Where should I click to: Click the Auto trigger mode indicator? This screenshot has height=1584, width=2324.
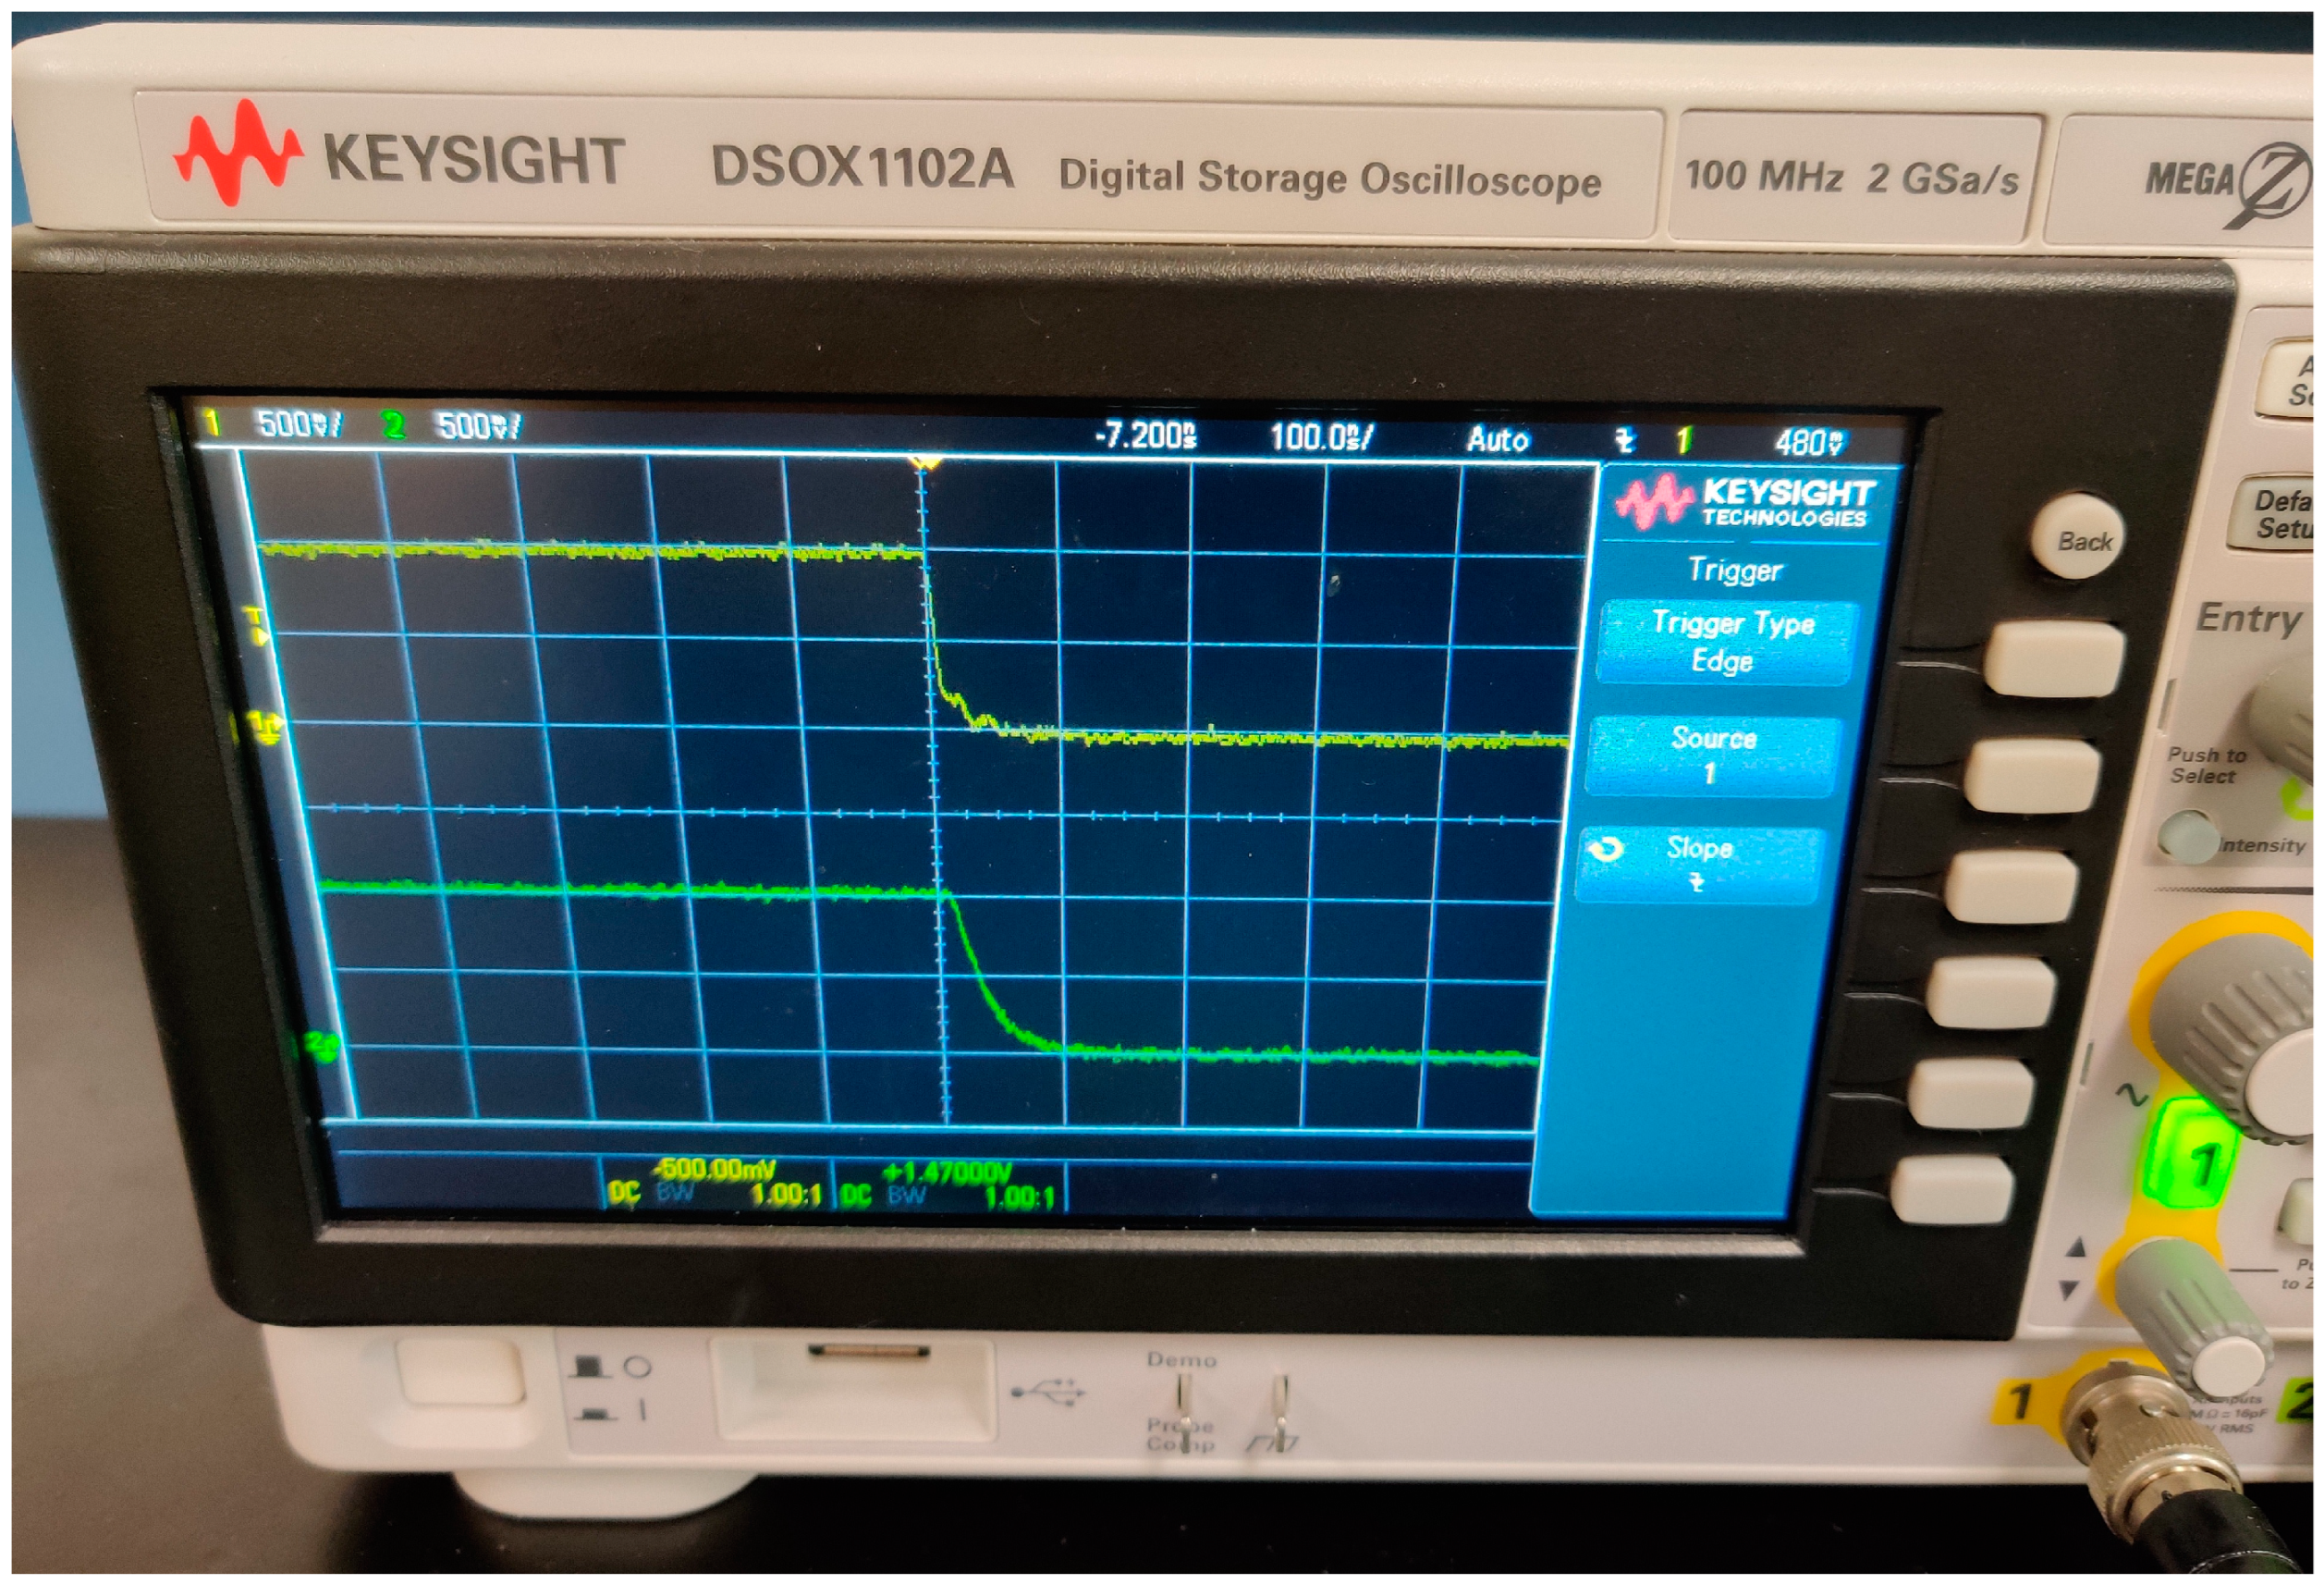(x=1497, y=440)
